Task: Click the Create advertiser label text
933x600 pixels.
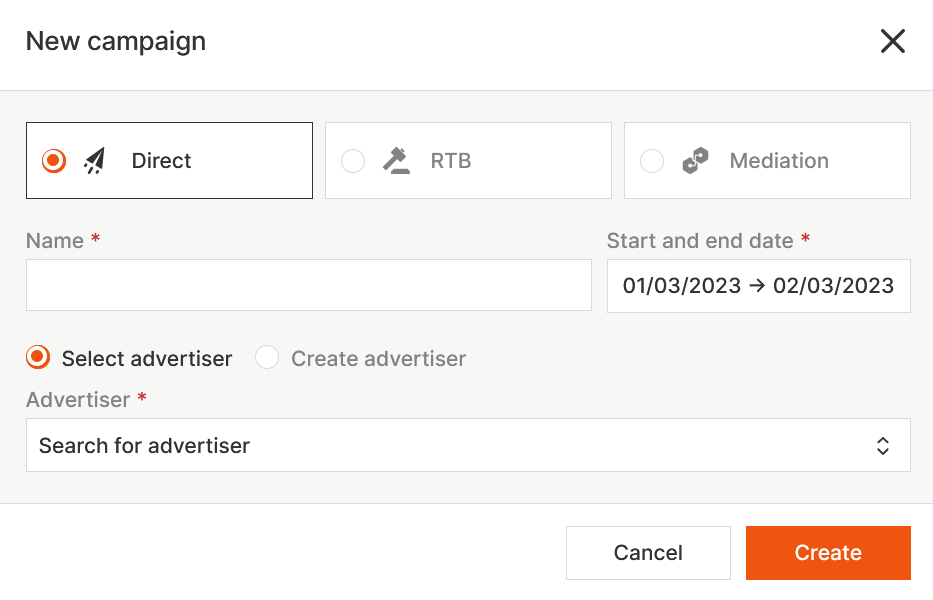Action: [378, 358]
